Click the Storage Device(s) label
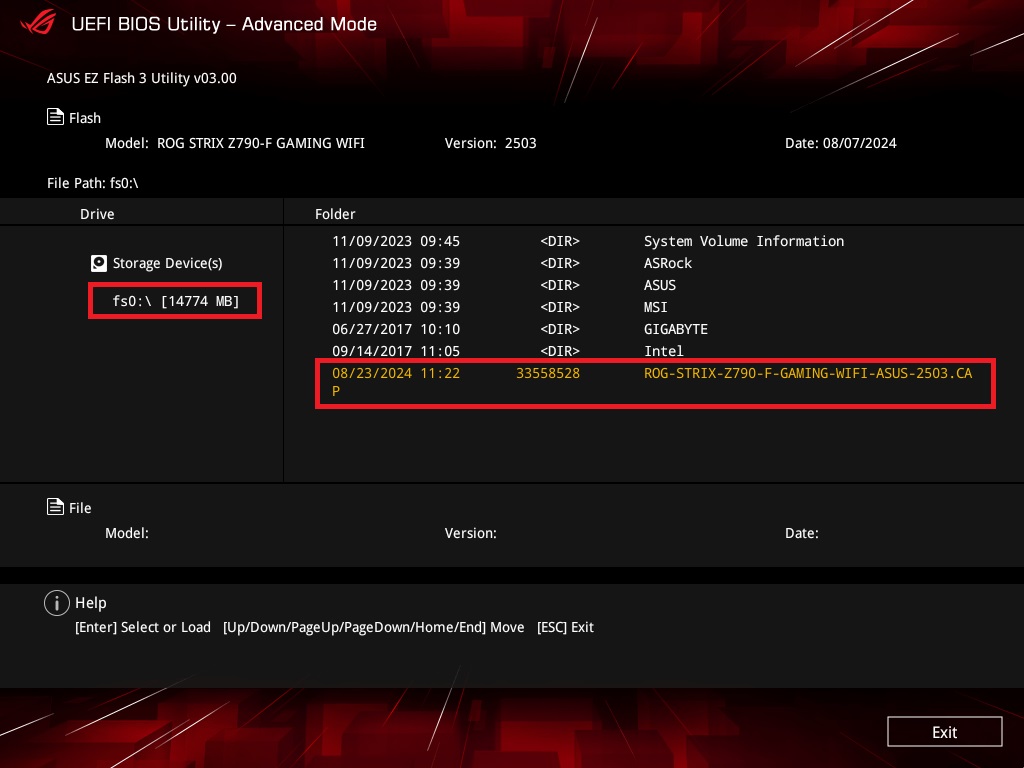The image size is (1024, 768). (167, 263)
